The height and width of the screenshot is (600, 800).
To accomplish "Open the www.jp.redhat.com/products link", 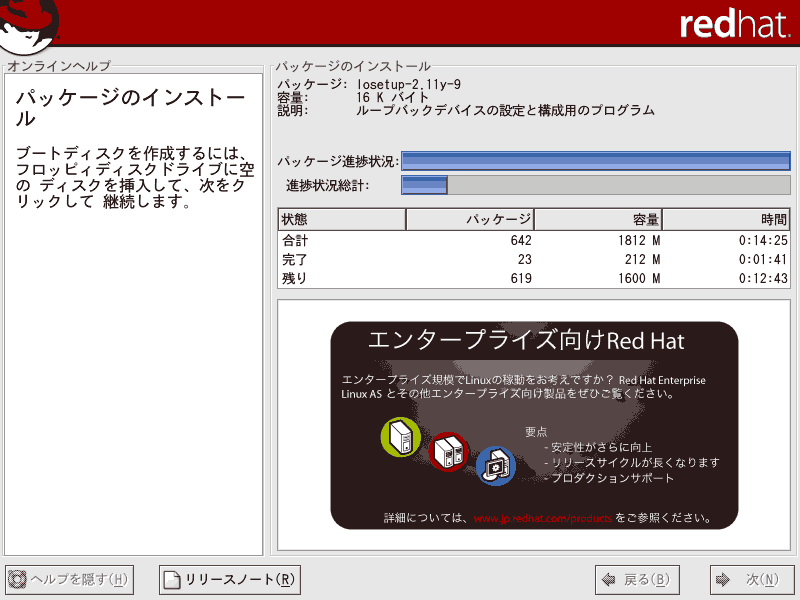I will click(x=542, y=519).
